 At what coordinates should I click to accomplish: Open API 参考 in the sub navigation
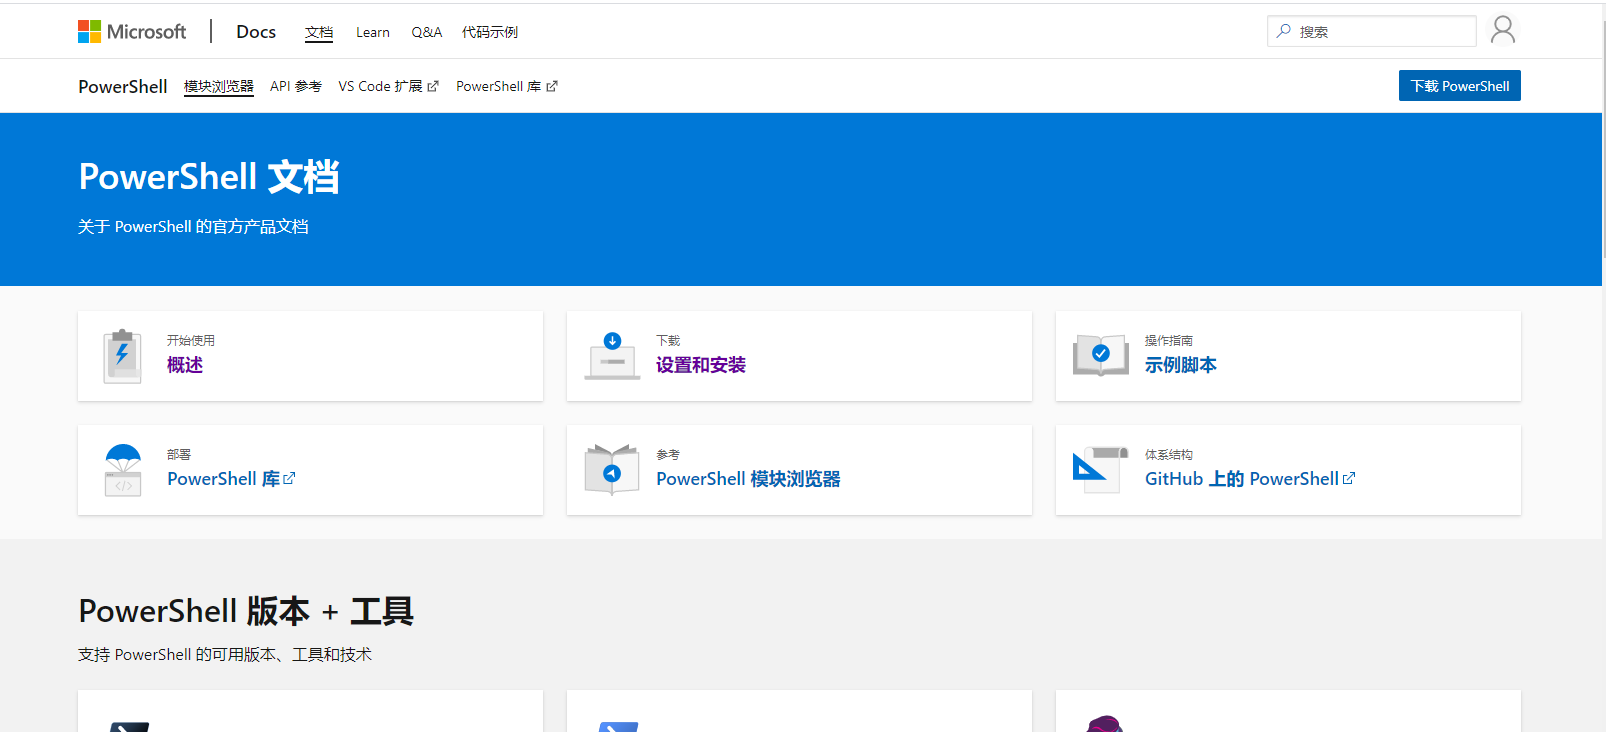(x=296, y=87)
